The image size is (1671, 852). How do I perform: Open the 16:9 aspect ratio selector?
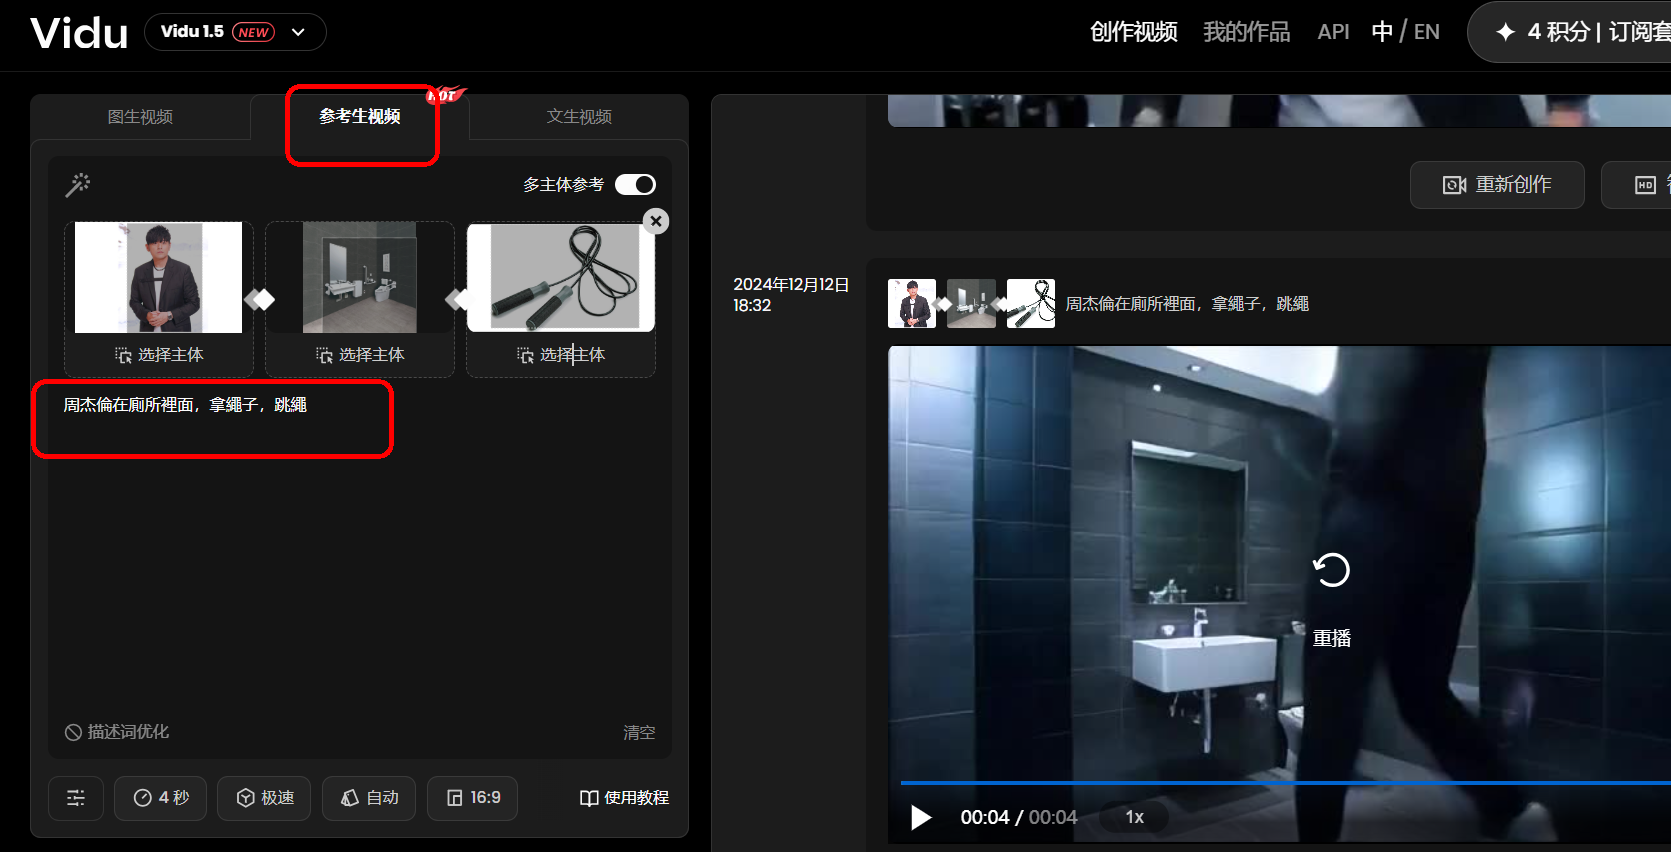point(473,798)
